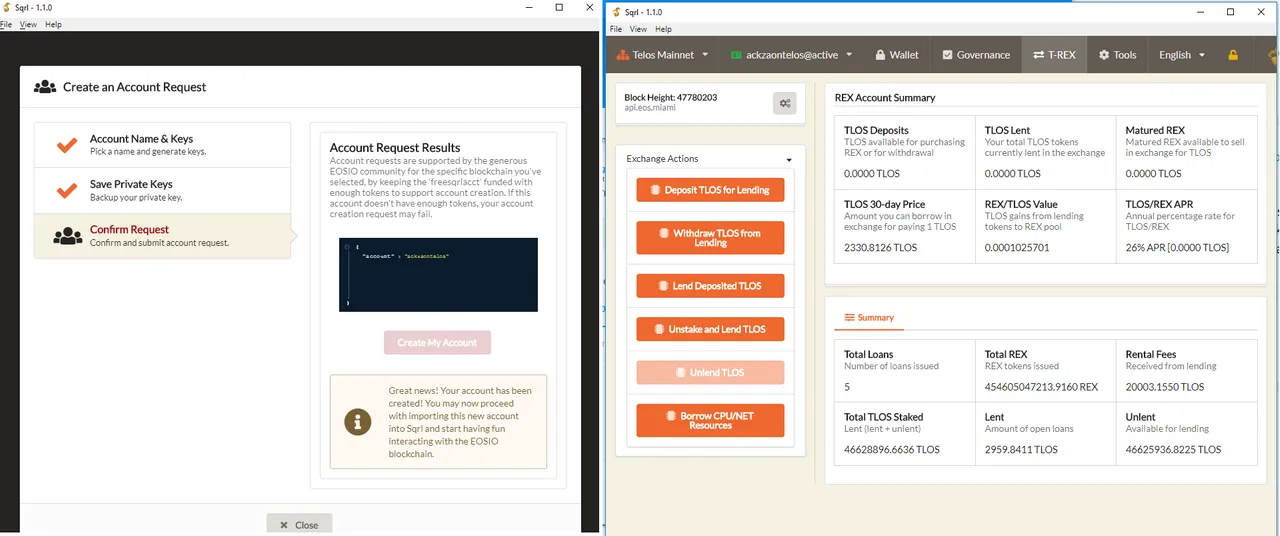Open the ackzaontelos@active account dropdown
The width and height of the screenshot is (1280, 536).
pyautogui.click(x=791, y=55)
